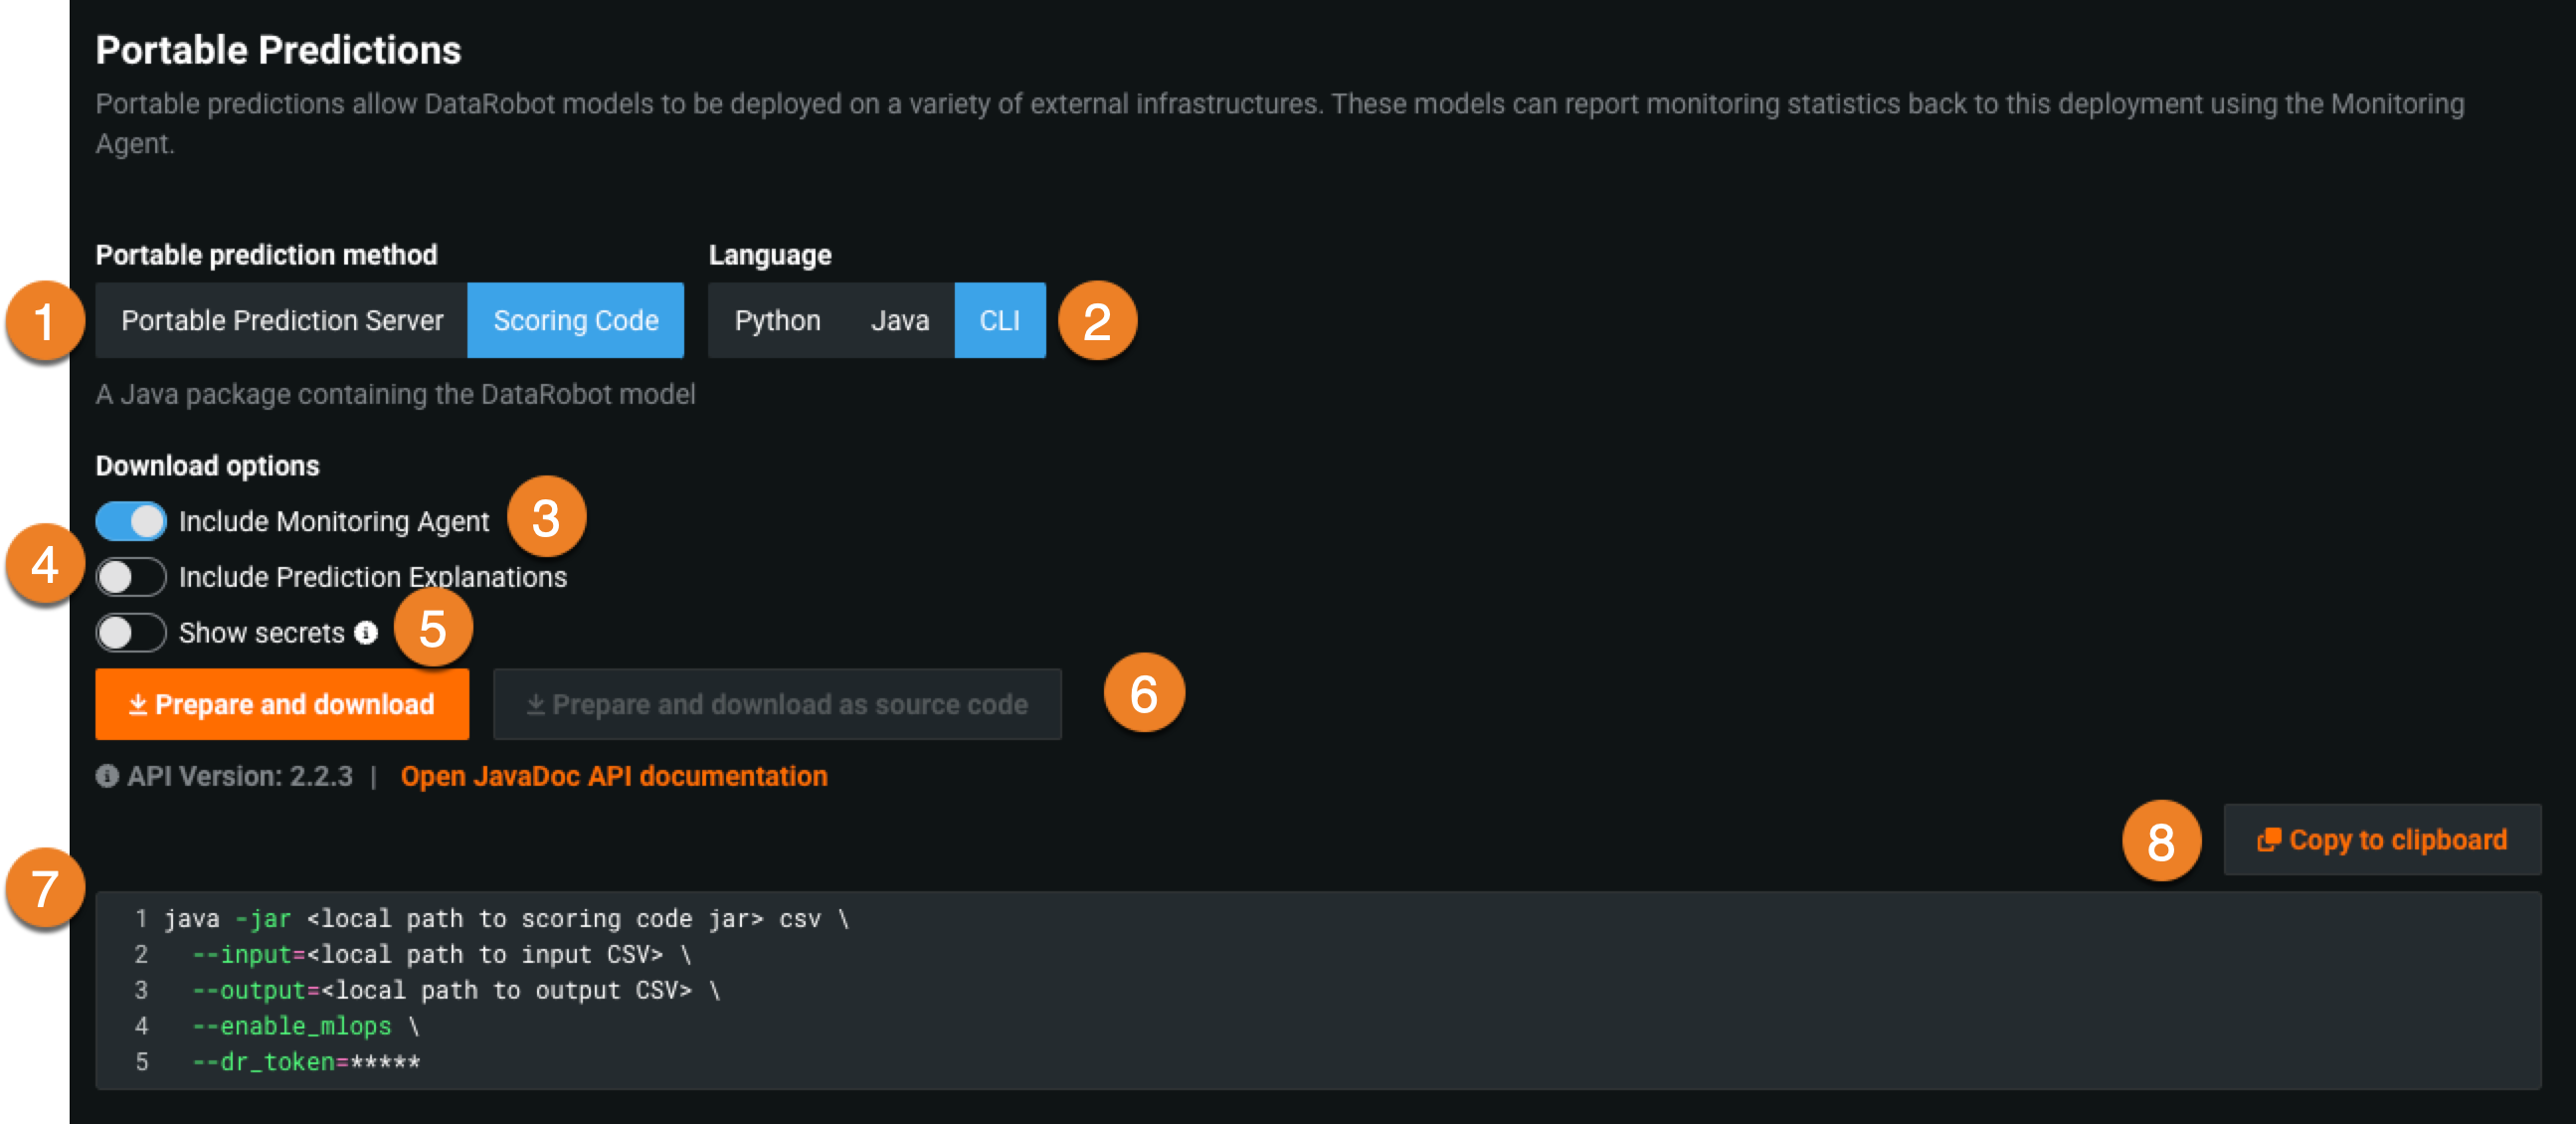Screen dimensions: 2576x1124
Task: Click orange callout badge number 6
Action: pyautogui.click(x=1143, y=693)
